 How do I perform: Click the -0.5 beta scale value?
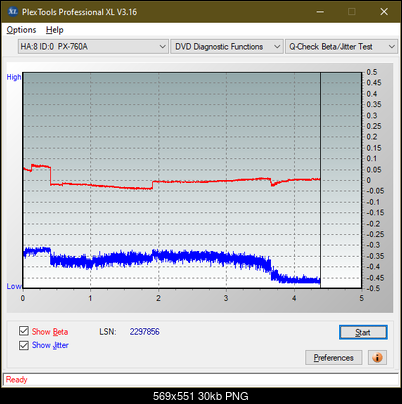[x=373, y=288]
